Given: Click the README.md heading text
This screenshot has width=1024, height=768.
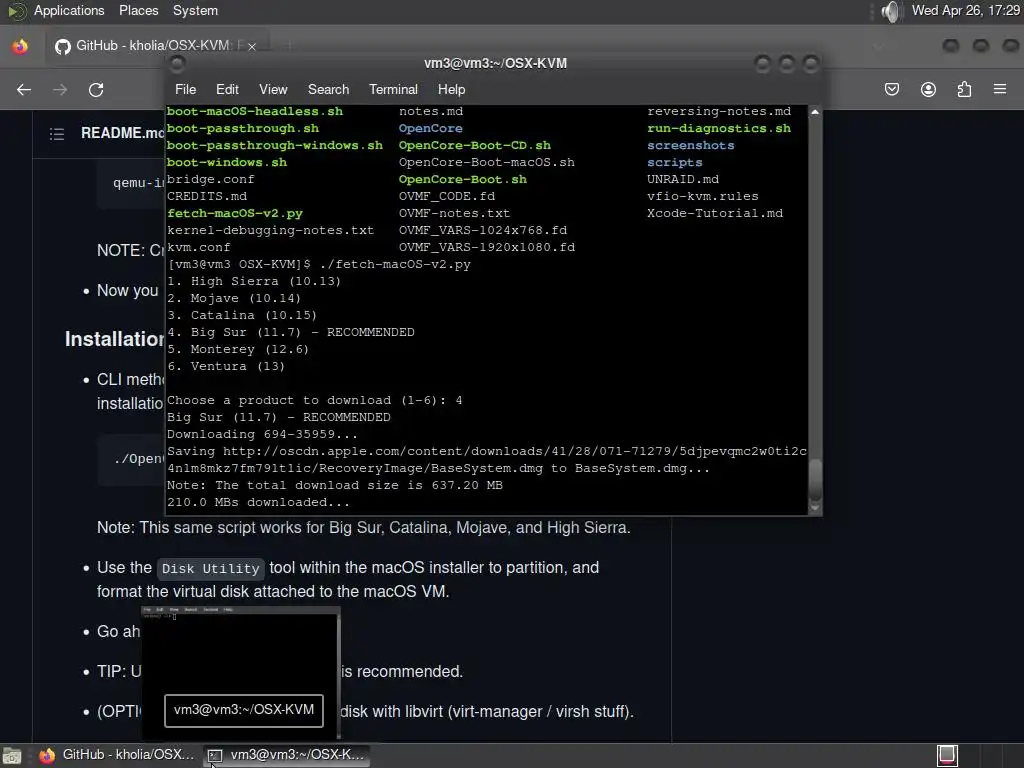Looking at the screenshot, I should point(121,133).
